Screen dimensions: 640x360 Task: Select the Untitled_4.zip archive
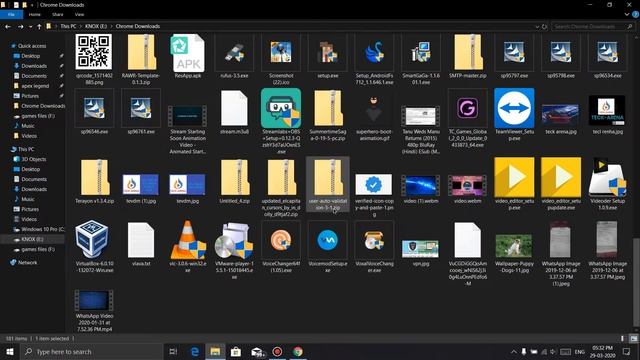click(x=234, y=178)
